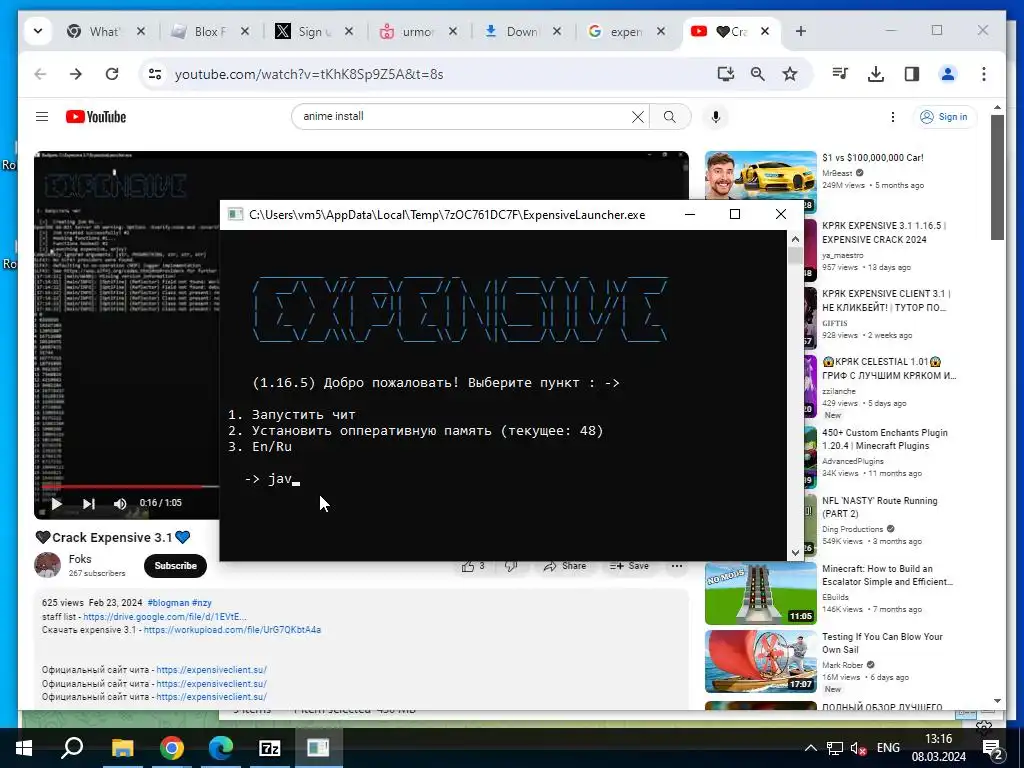Open the zoom magnifier icon in address bar
The image size is (1024, 768).
point(758,74)
